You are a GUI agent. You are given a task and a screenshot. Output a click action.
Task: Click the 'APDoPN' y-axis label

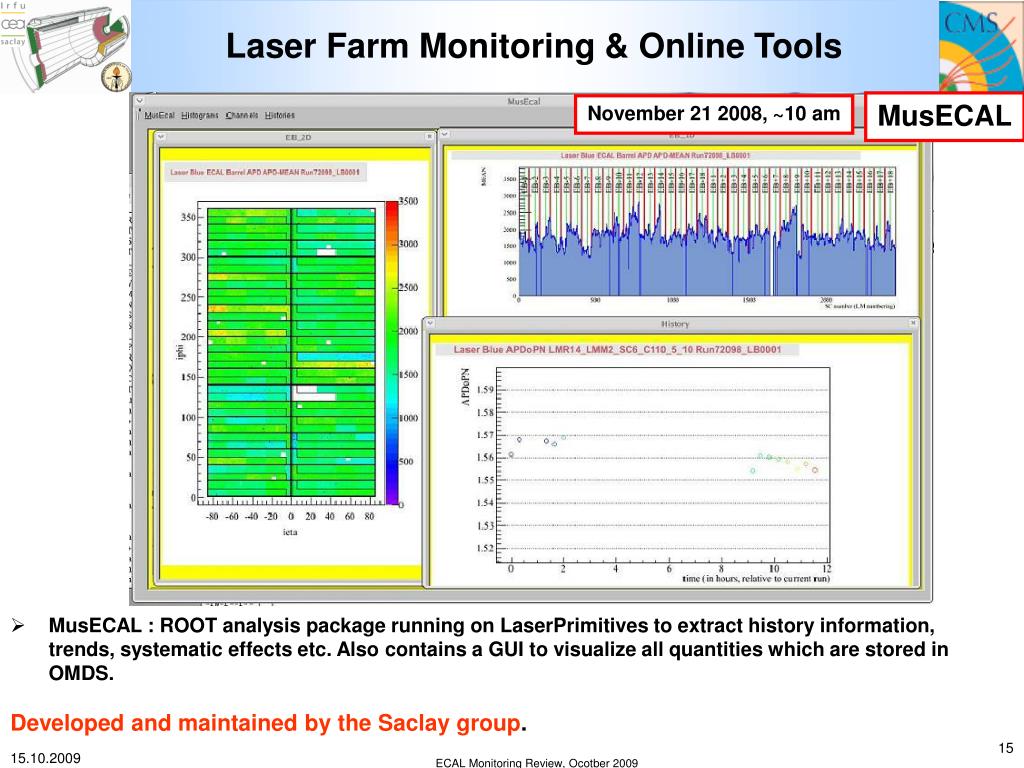(x=466, y=387)
